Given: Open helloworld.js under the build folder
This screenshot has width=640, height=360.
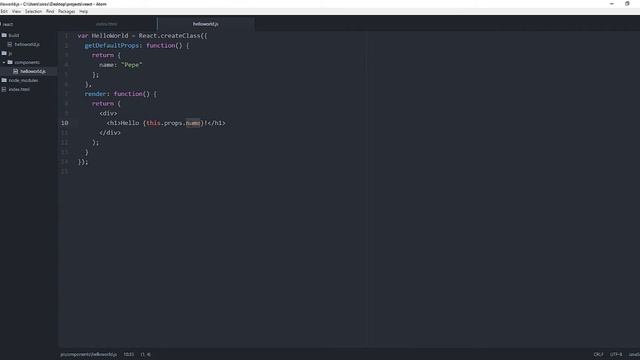Looking at the screenshot, I should coord(27,44).
